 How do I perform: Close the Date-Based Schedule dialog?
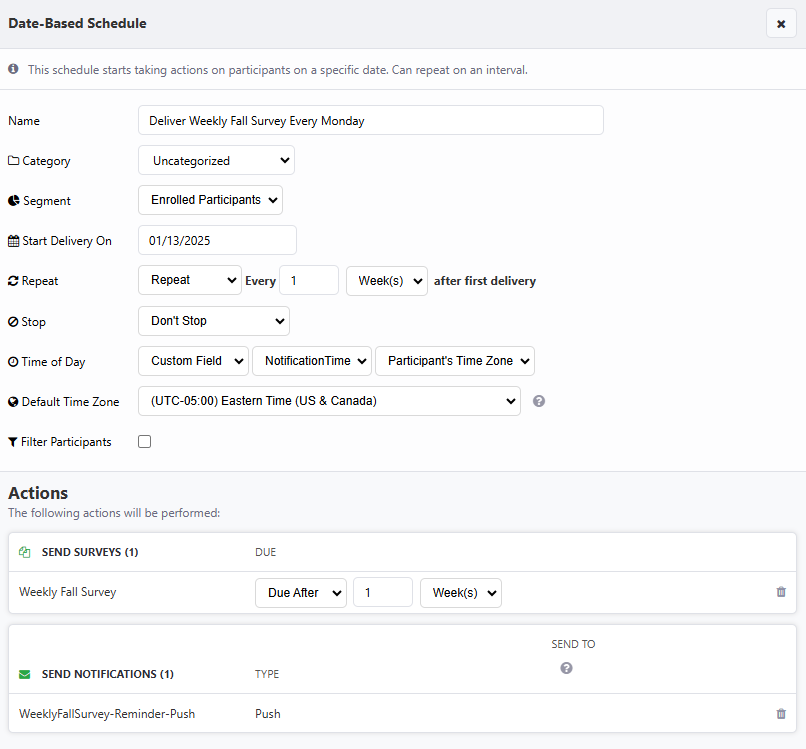(x=780, y=24)
